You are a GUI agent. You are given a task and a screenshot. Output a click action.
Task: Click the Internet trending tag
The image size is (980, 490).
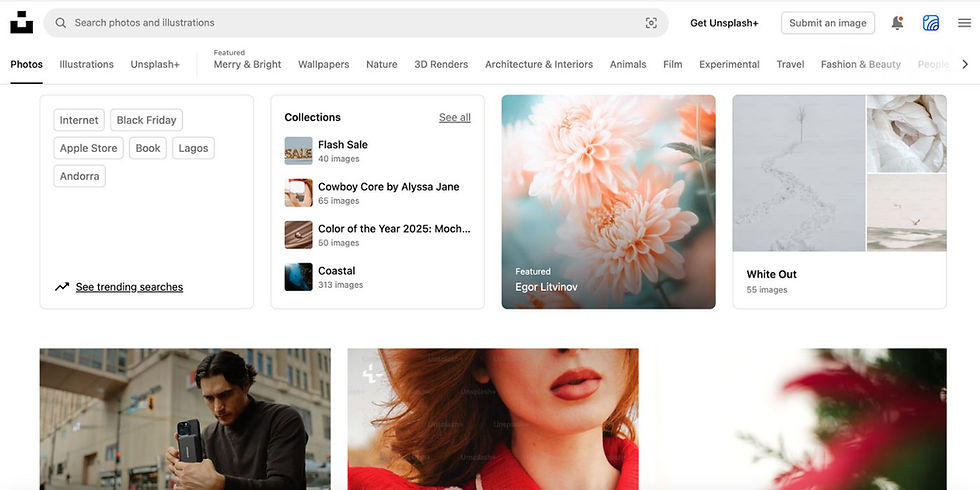(79, 120)
